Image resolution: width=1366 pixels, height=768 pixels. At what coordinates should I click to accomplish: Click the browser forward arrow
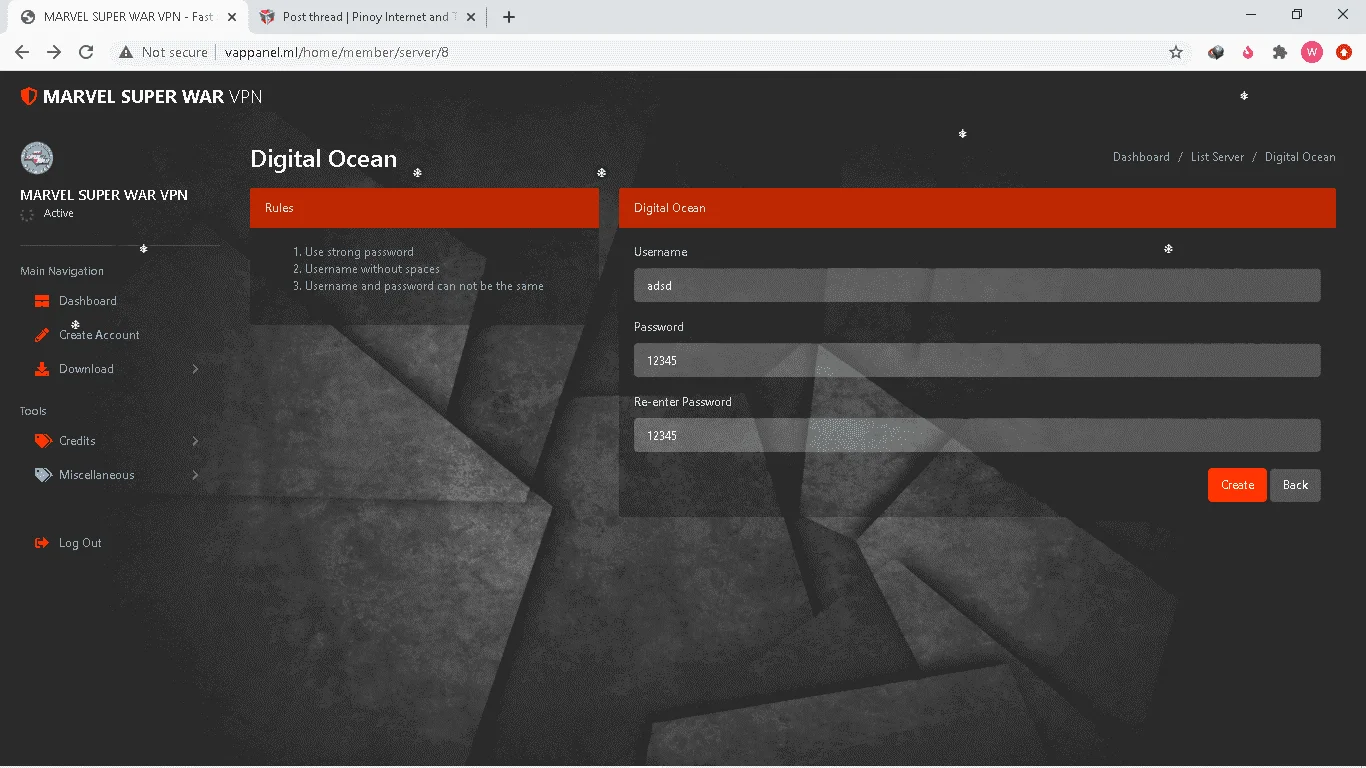(54, 52)
